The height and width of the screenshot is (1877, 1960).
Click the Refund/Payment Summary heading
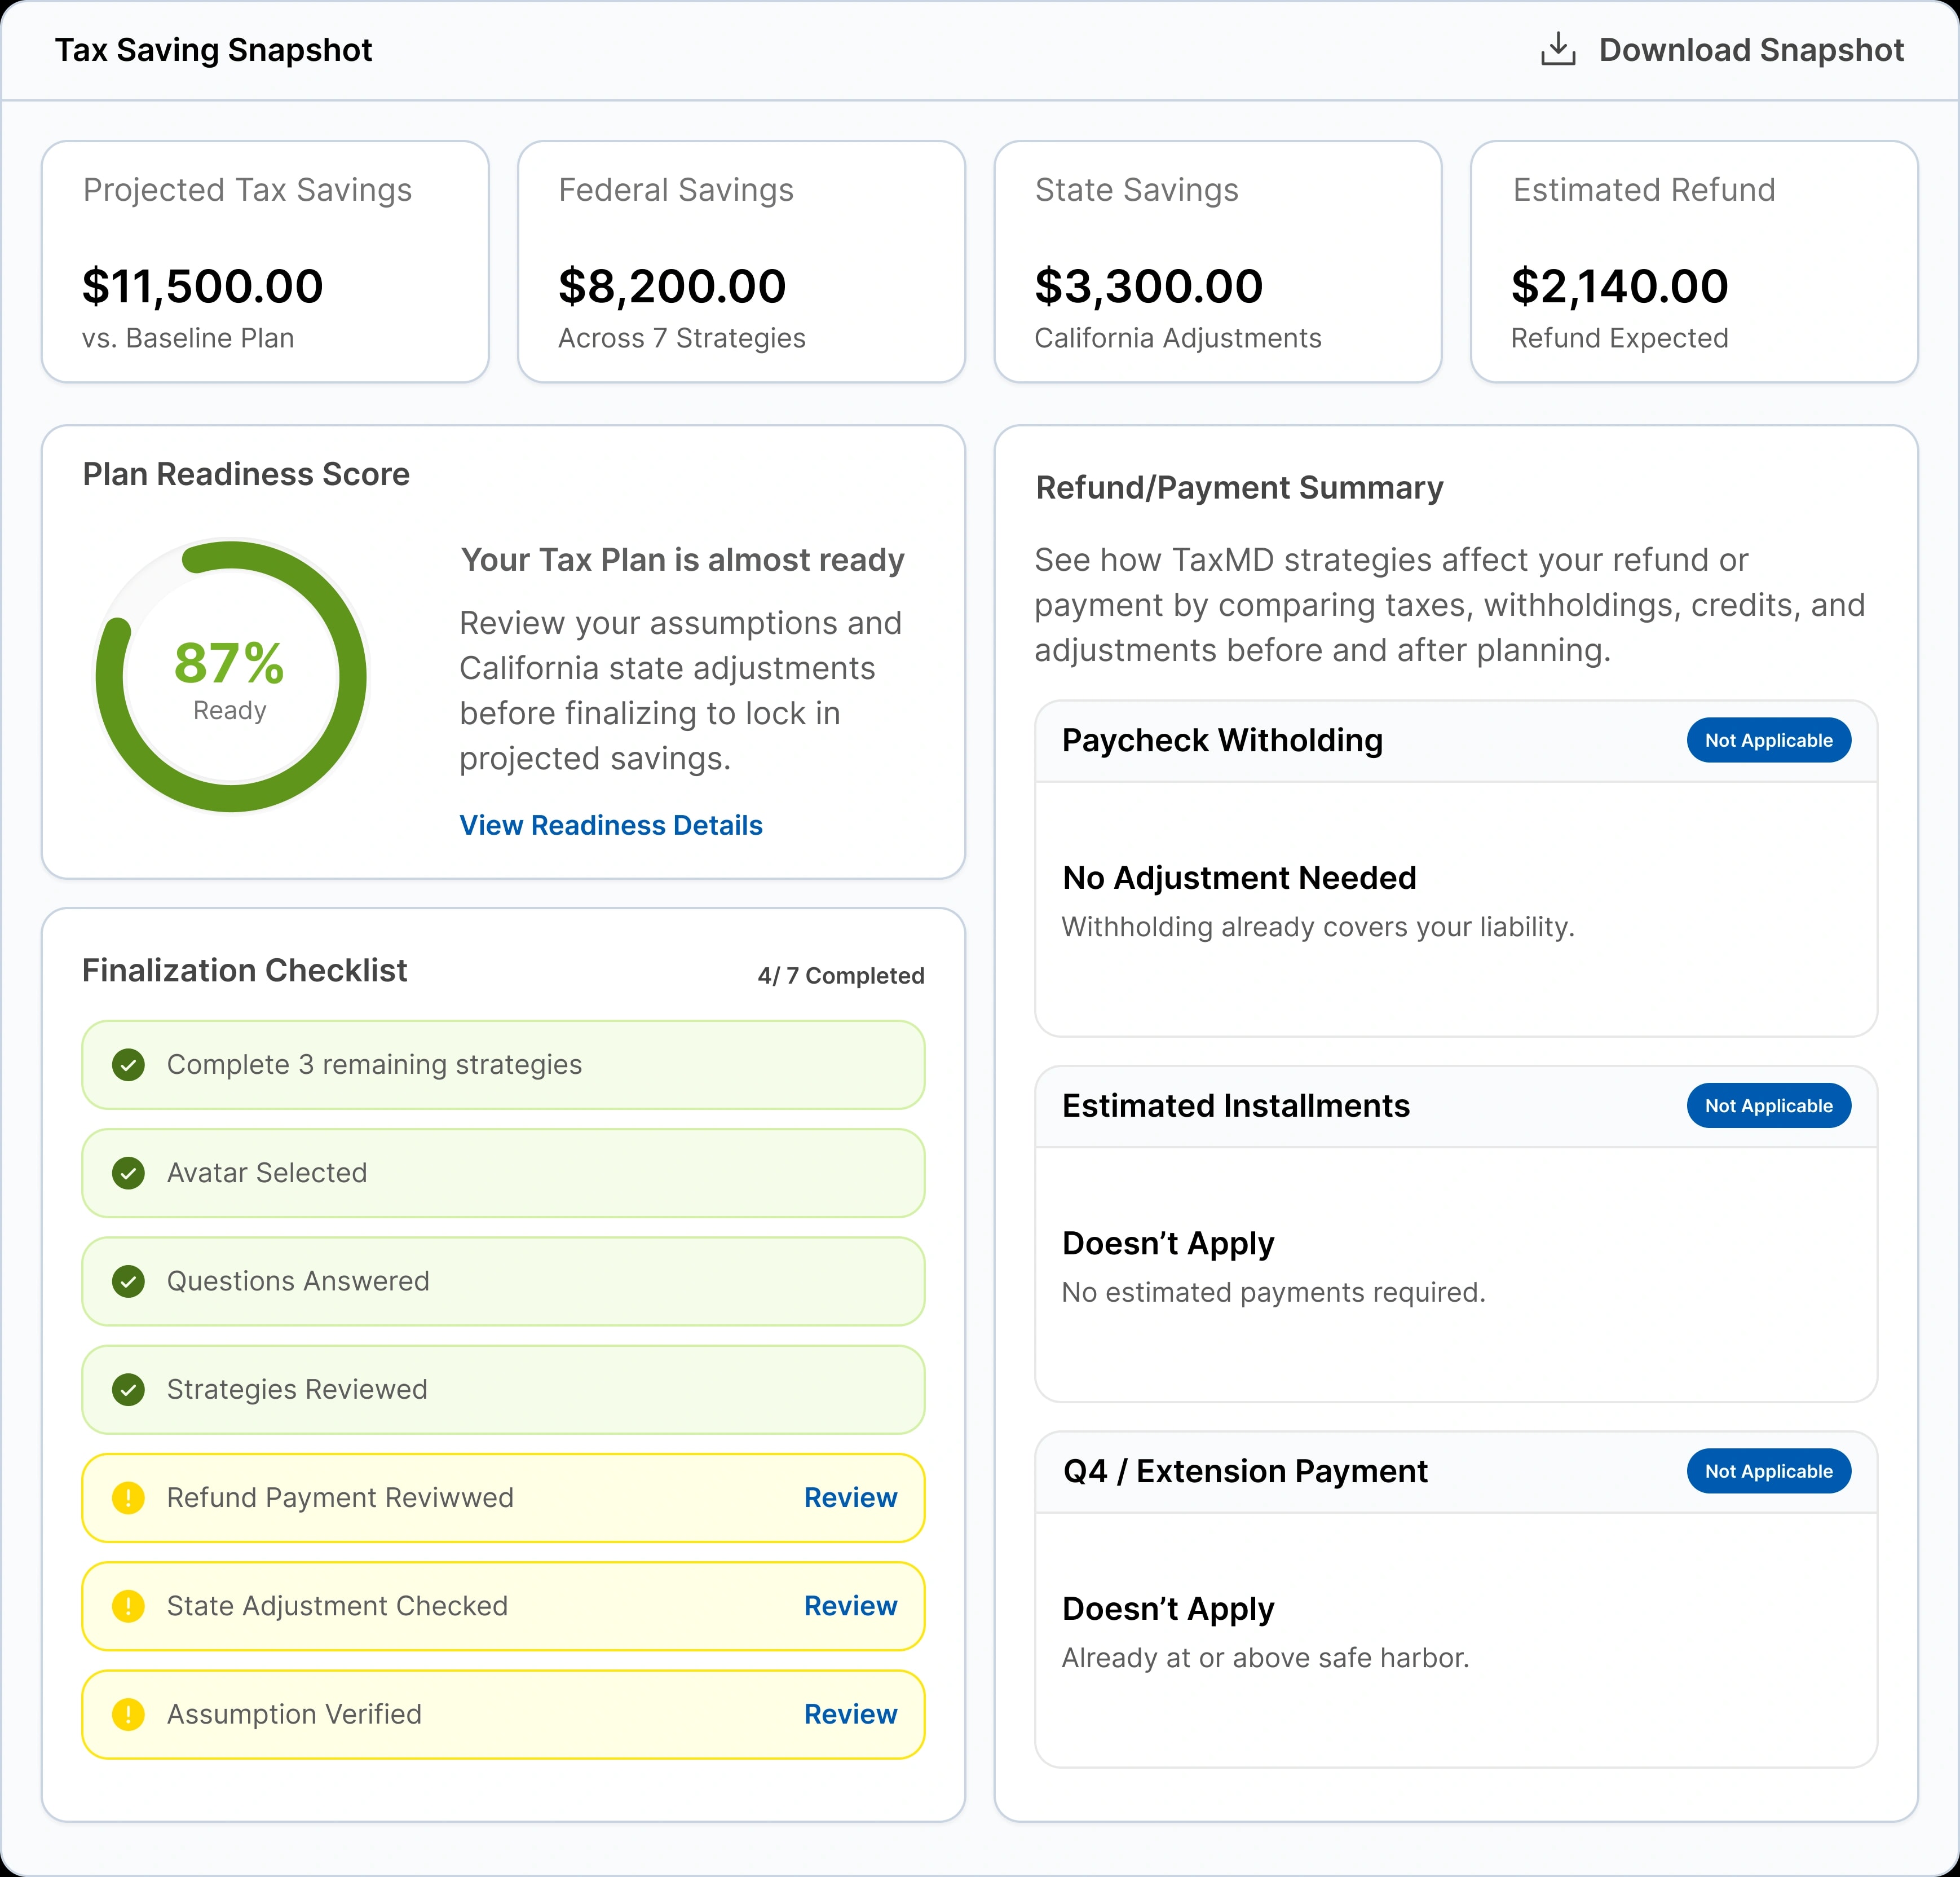1239,488
